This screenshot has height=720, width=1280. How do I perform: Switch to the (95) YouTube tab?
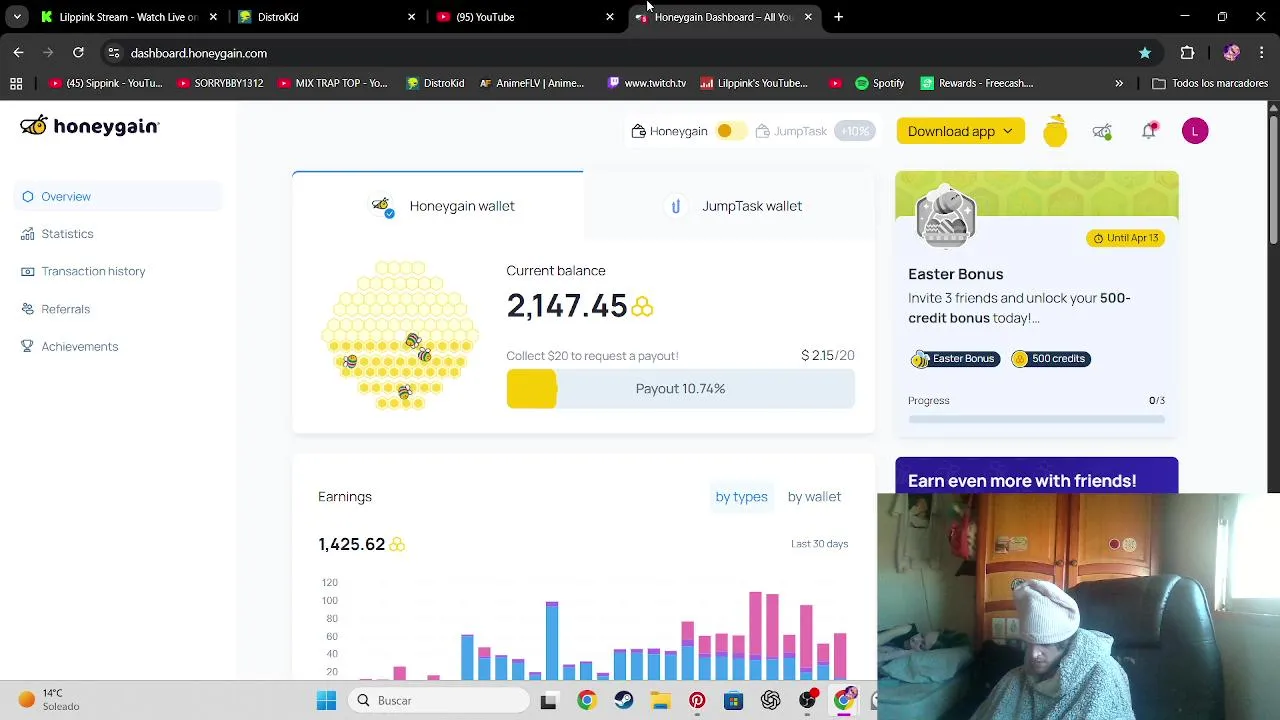pos(524,17)
